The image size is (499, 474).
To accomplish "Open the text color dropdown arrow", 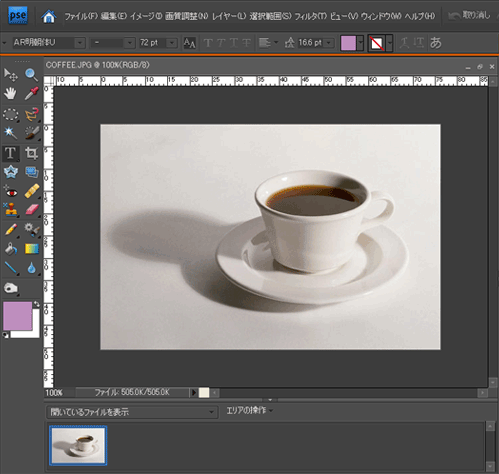I will coord(360,43).
